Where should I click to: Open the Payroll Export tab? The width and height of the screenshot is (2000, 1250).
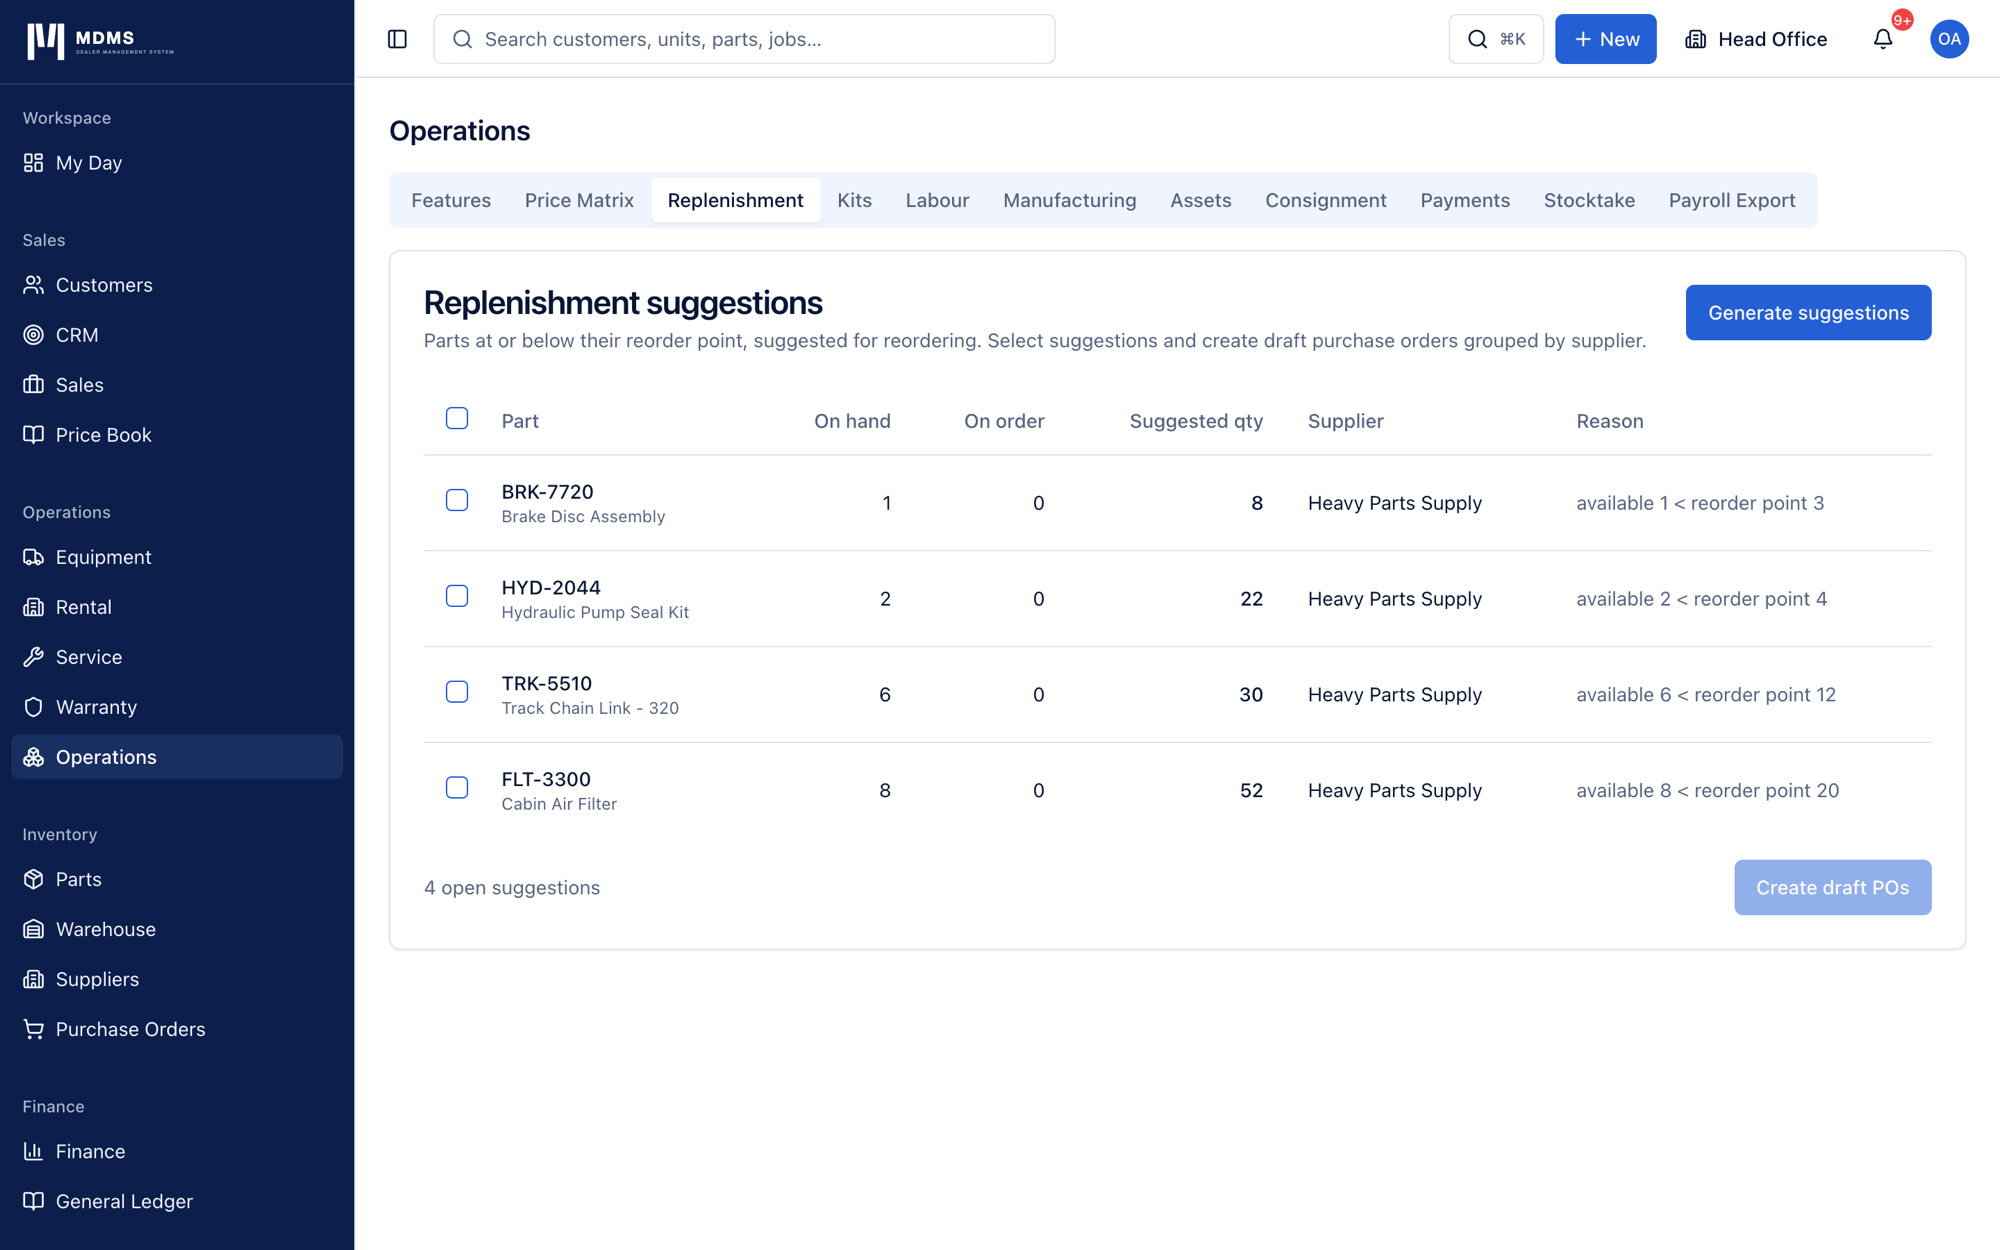coord(1732,200)
